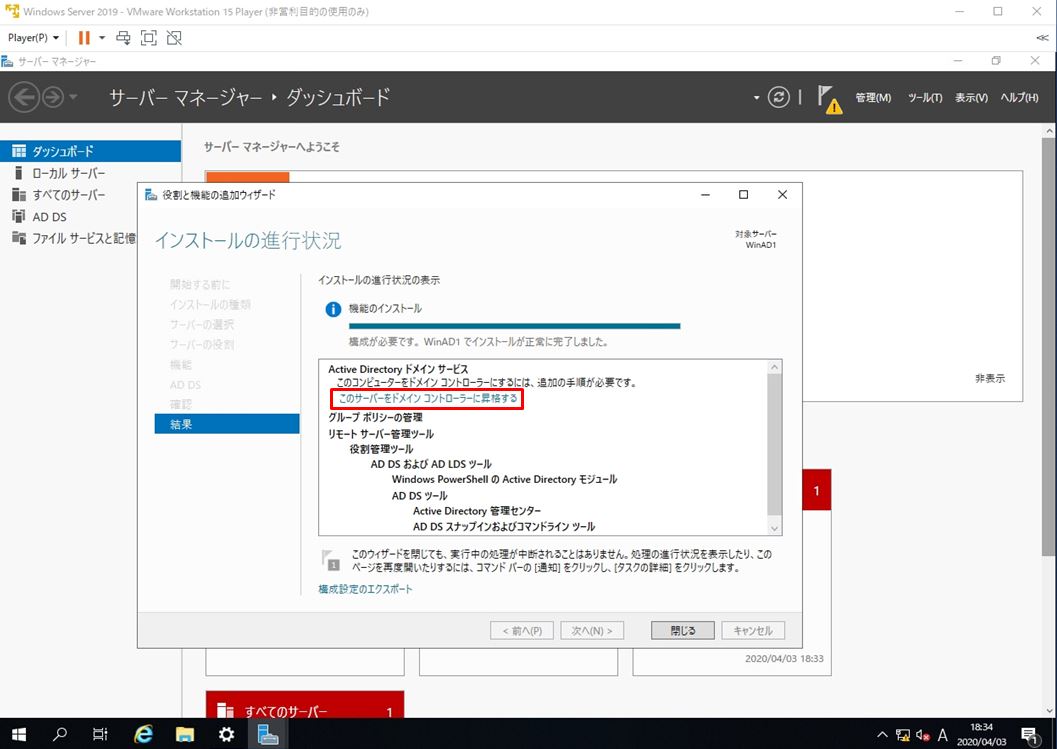
Task: Click 非表示 link in the welcome tile
Action: pyautogui.click(x=990, y=378)
